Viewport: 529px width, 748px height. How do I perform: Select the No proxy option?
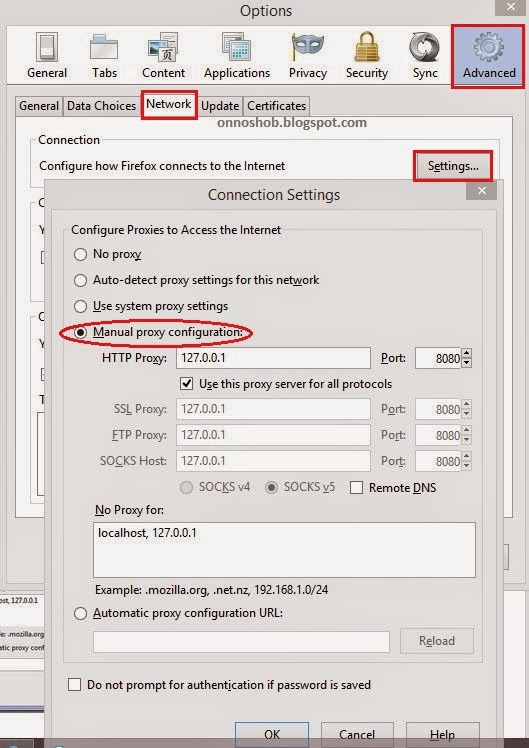point(80,254)
